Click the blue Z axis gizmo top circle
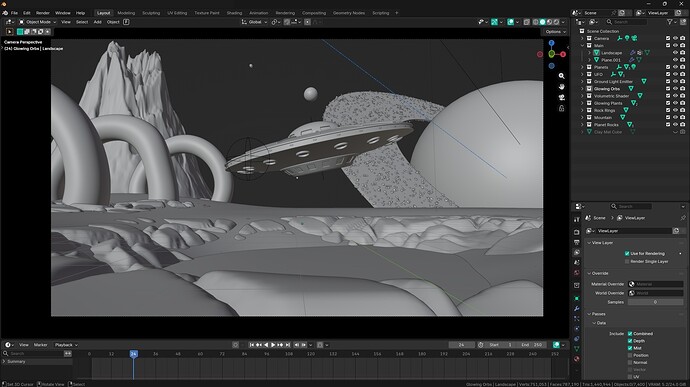 (551, 43)
